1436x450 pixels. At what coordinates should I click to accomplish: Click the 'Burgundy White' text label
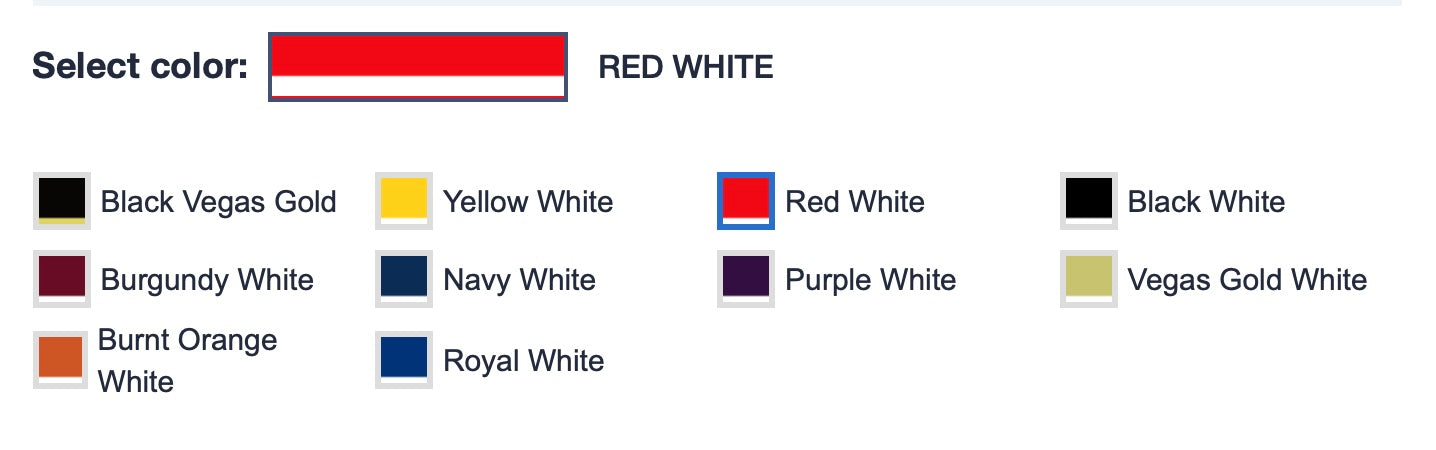[x=207, y=280]
